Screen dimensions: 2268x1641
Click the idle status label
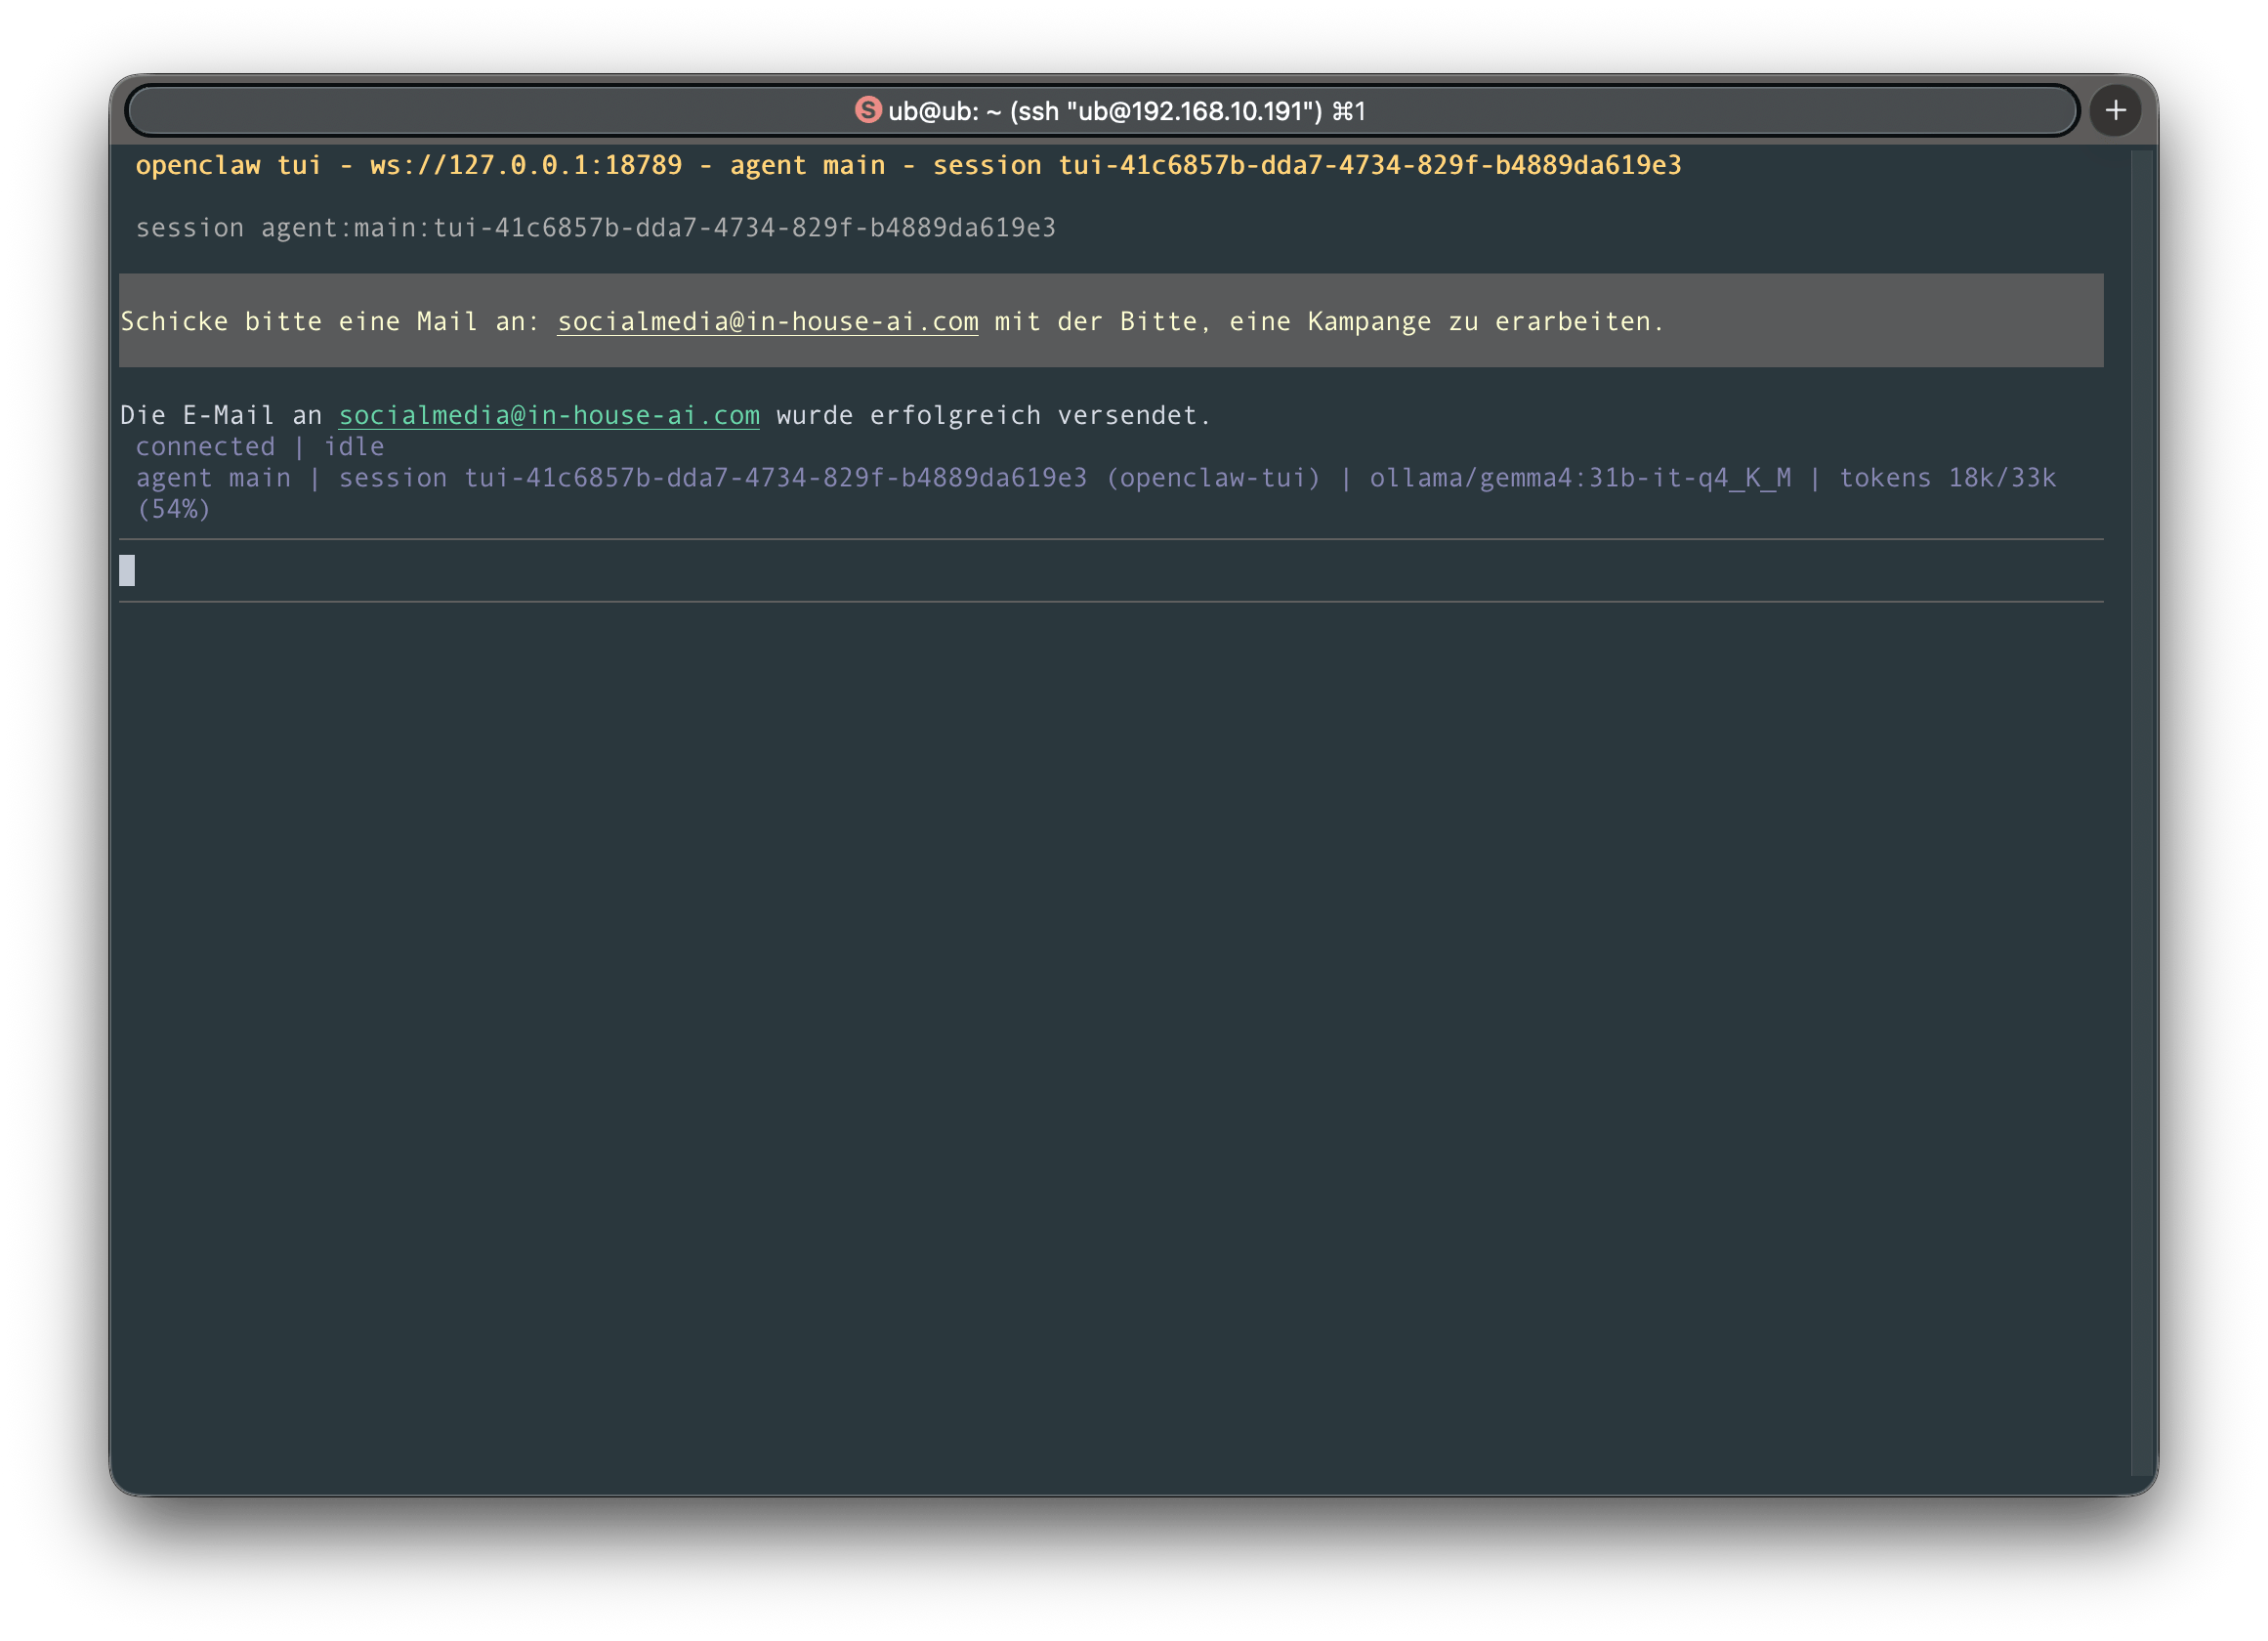click(355, 446)
